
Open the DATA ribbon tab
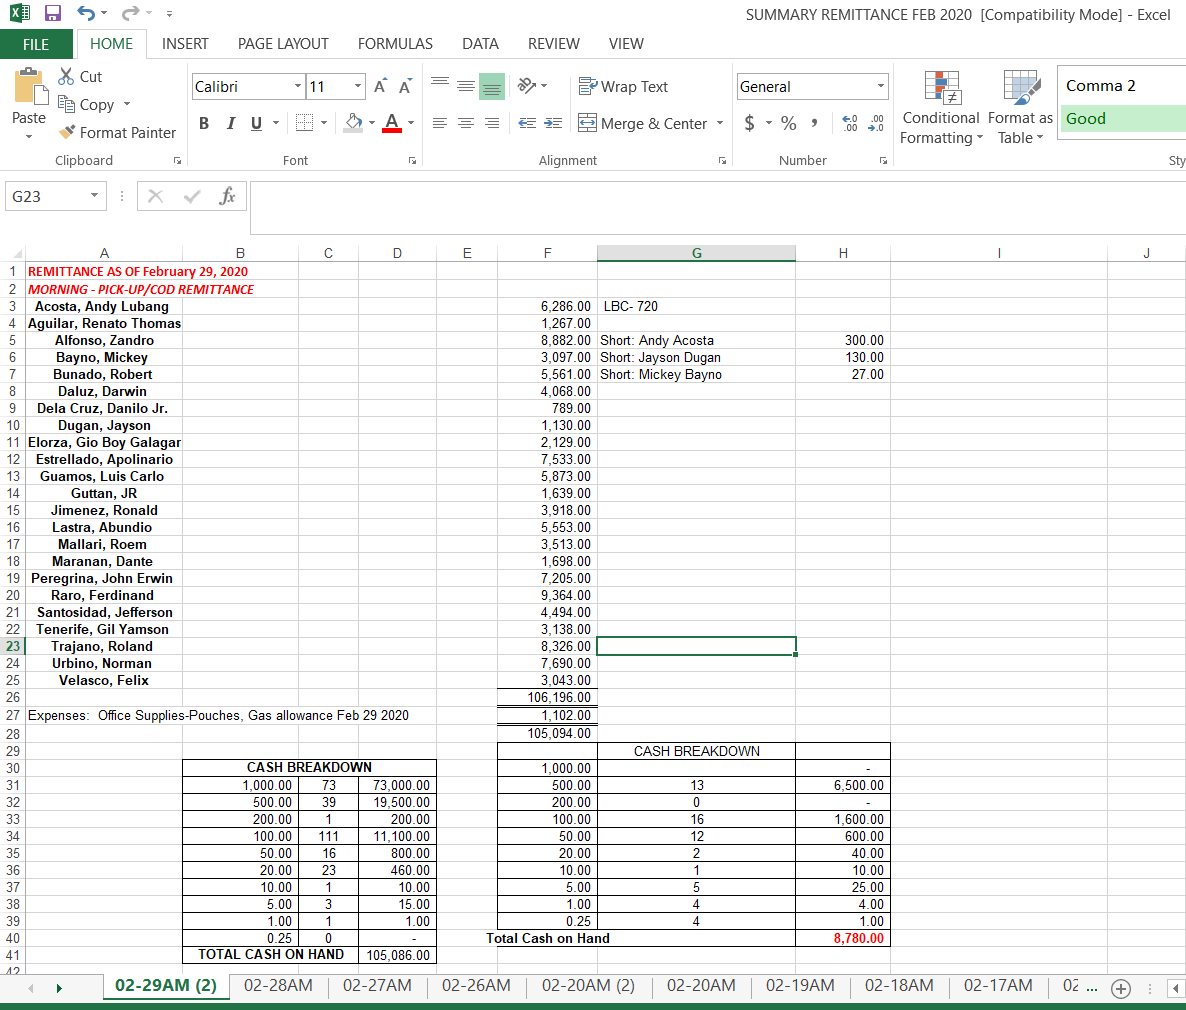click(x=480, y=44)
